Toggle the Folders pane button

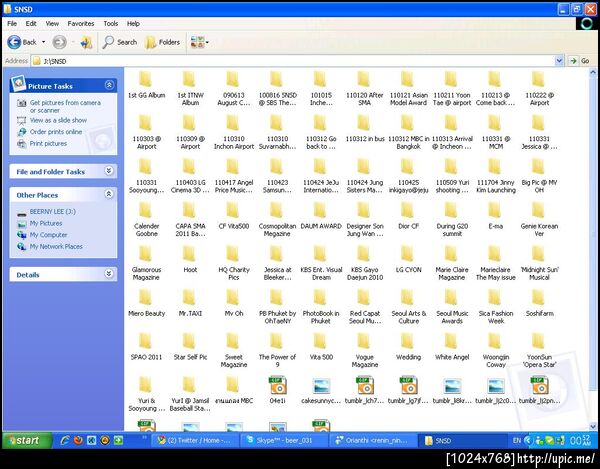[162, 42]
